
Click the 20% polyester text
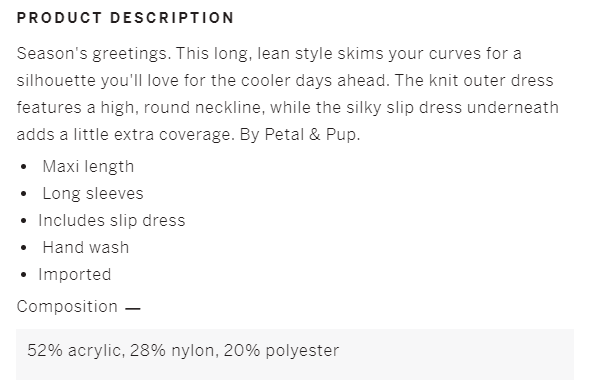coord(281,351)
